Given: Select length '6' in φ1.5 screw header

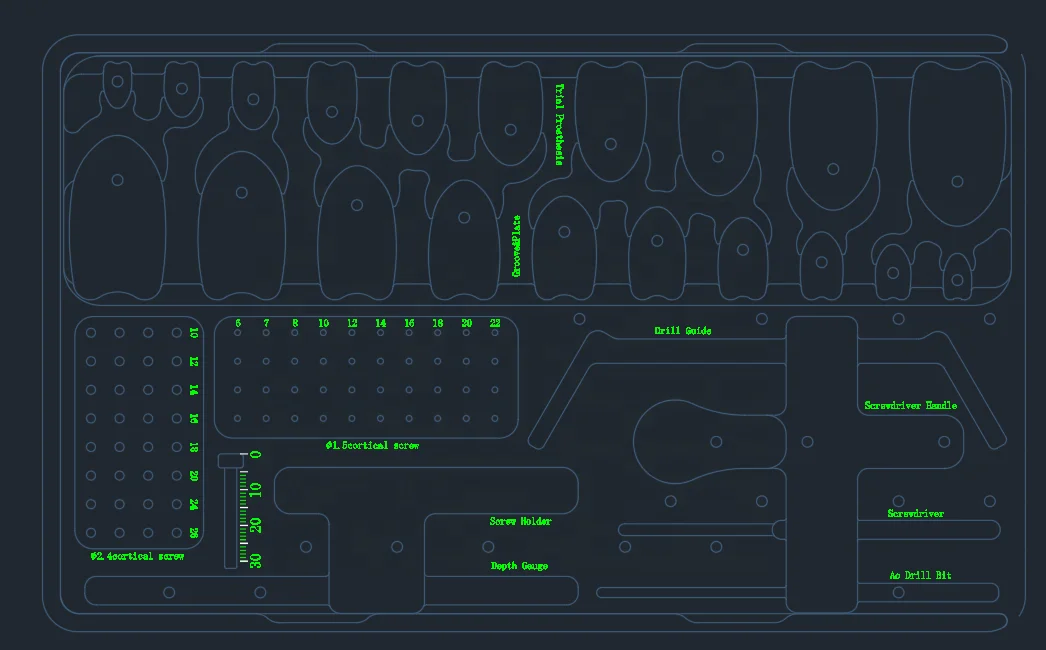Looking at the screenshot, I should pos(238,323).
